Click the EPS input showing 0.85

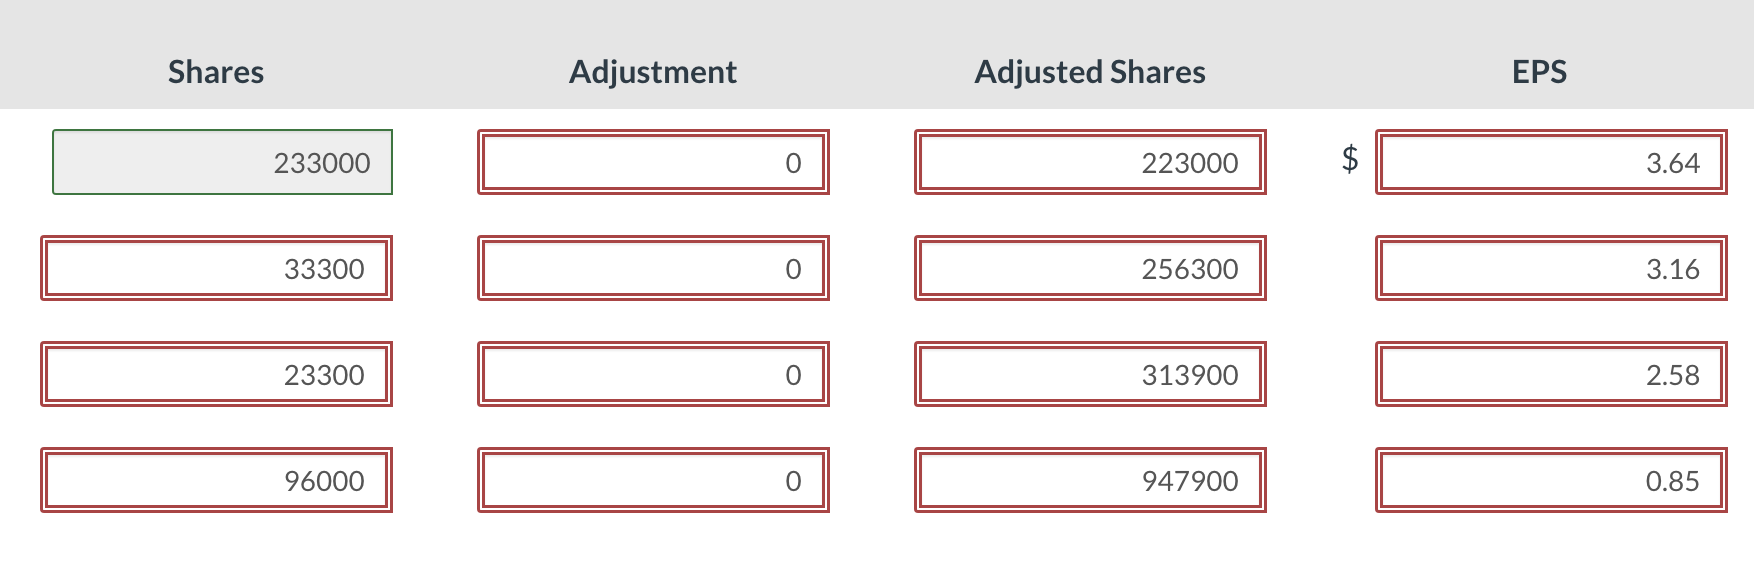1550,479
